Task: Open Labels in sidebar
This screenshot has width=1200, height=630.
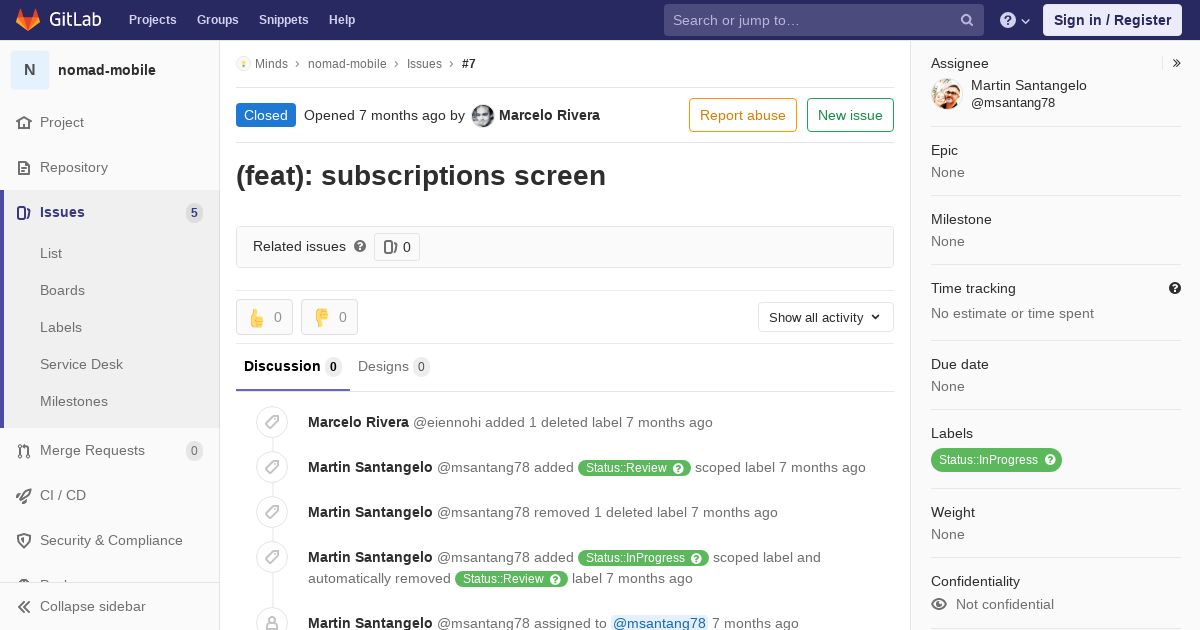Action: (61, 327)
